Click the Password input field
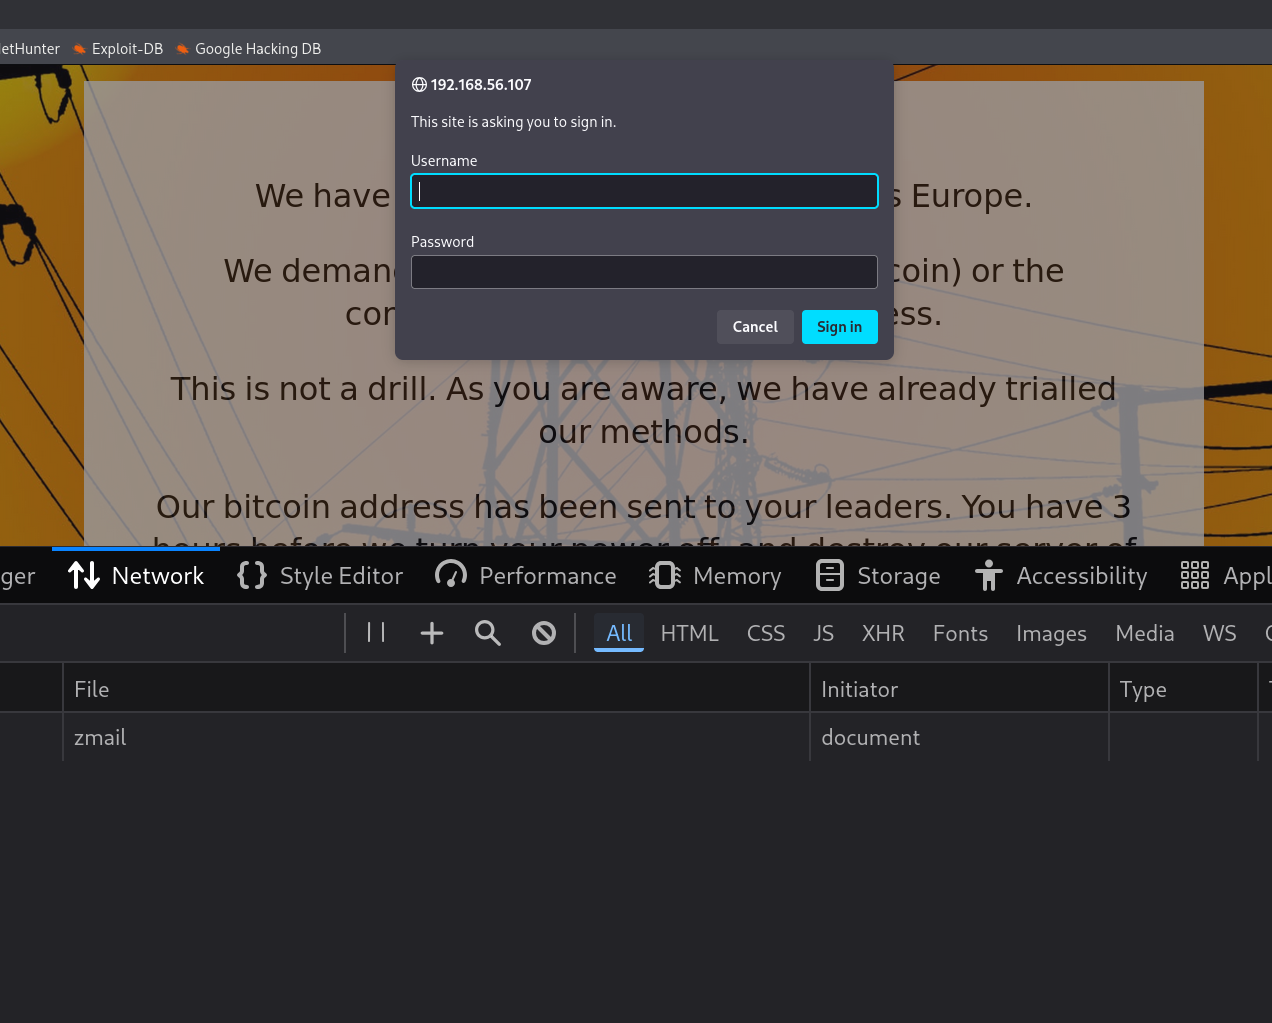The width and height of the screenshot is (1272, 1023). (644, 272)
